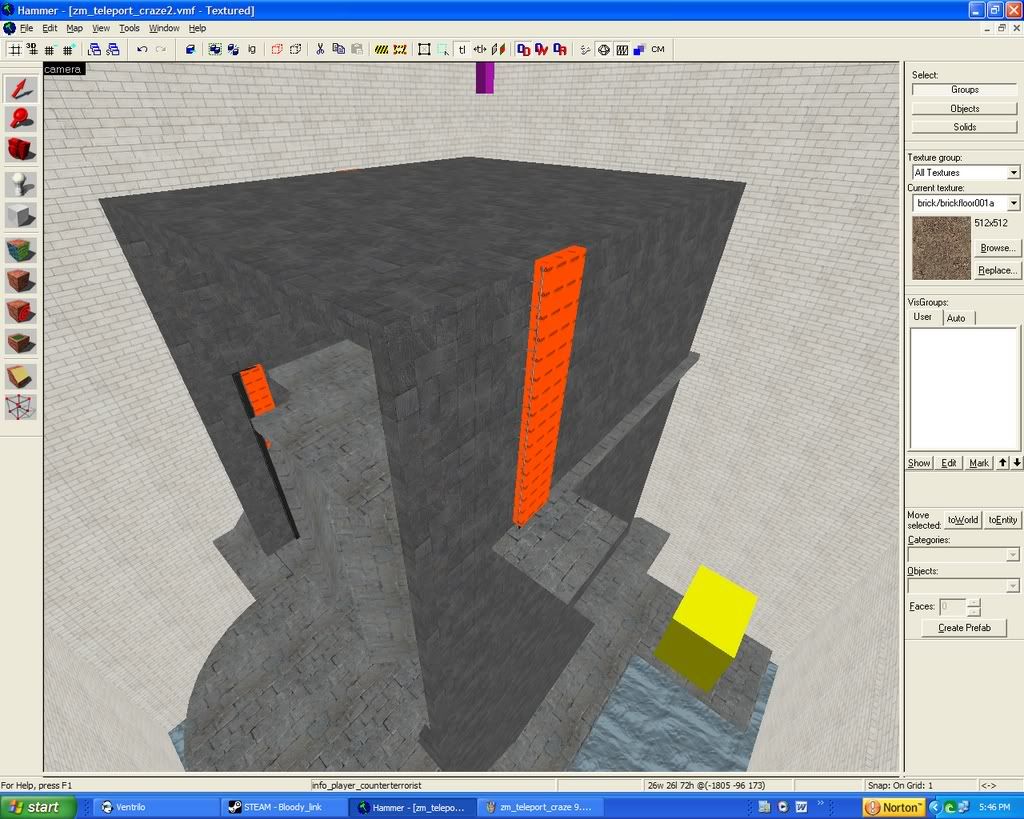The image size is (1024, 819).
Task: Toggle Groups selection mode
Action: [964, 90]
